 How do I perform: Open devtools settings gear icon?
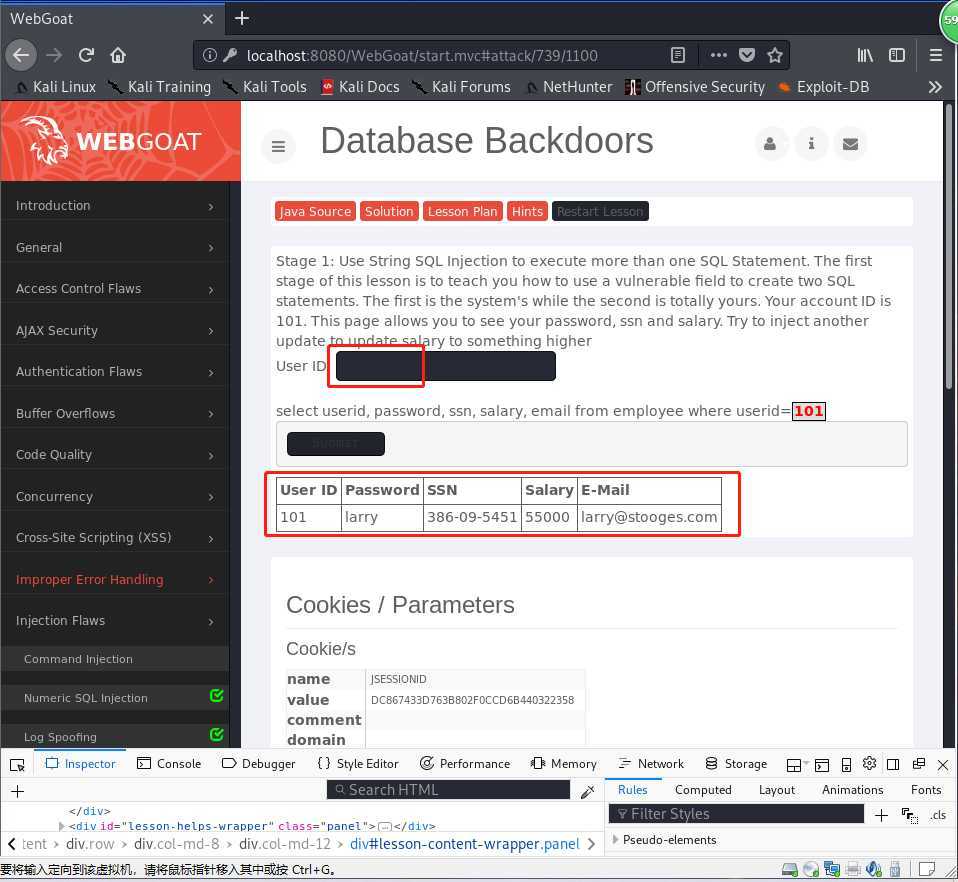[869, 764]
